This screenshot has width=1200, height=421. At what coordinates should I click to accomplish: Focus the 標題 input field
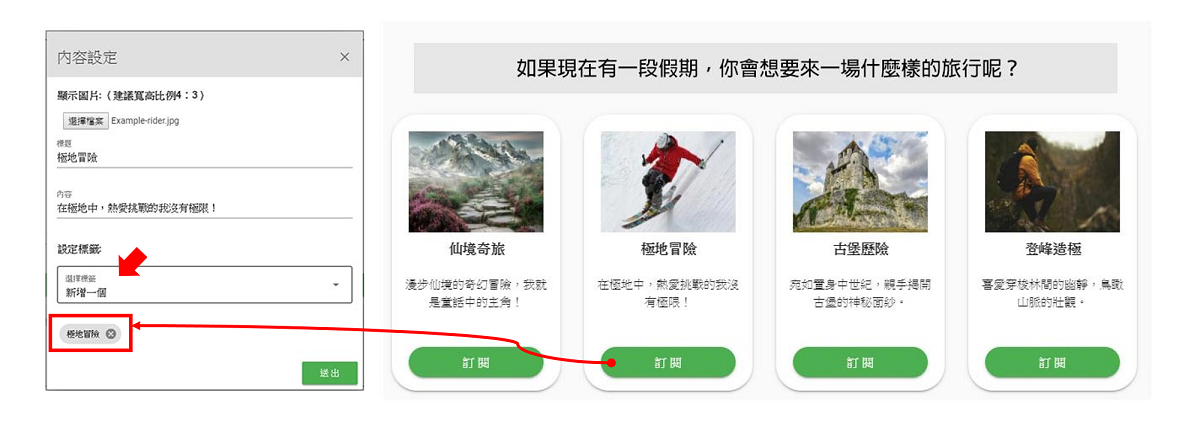[x=205, y=157]
